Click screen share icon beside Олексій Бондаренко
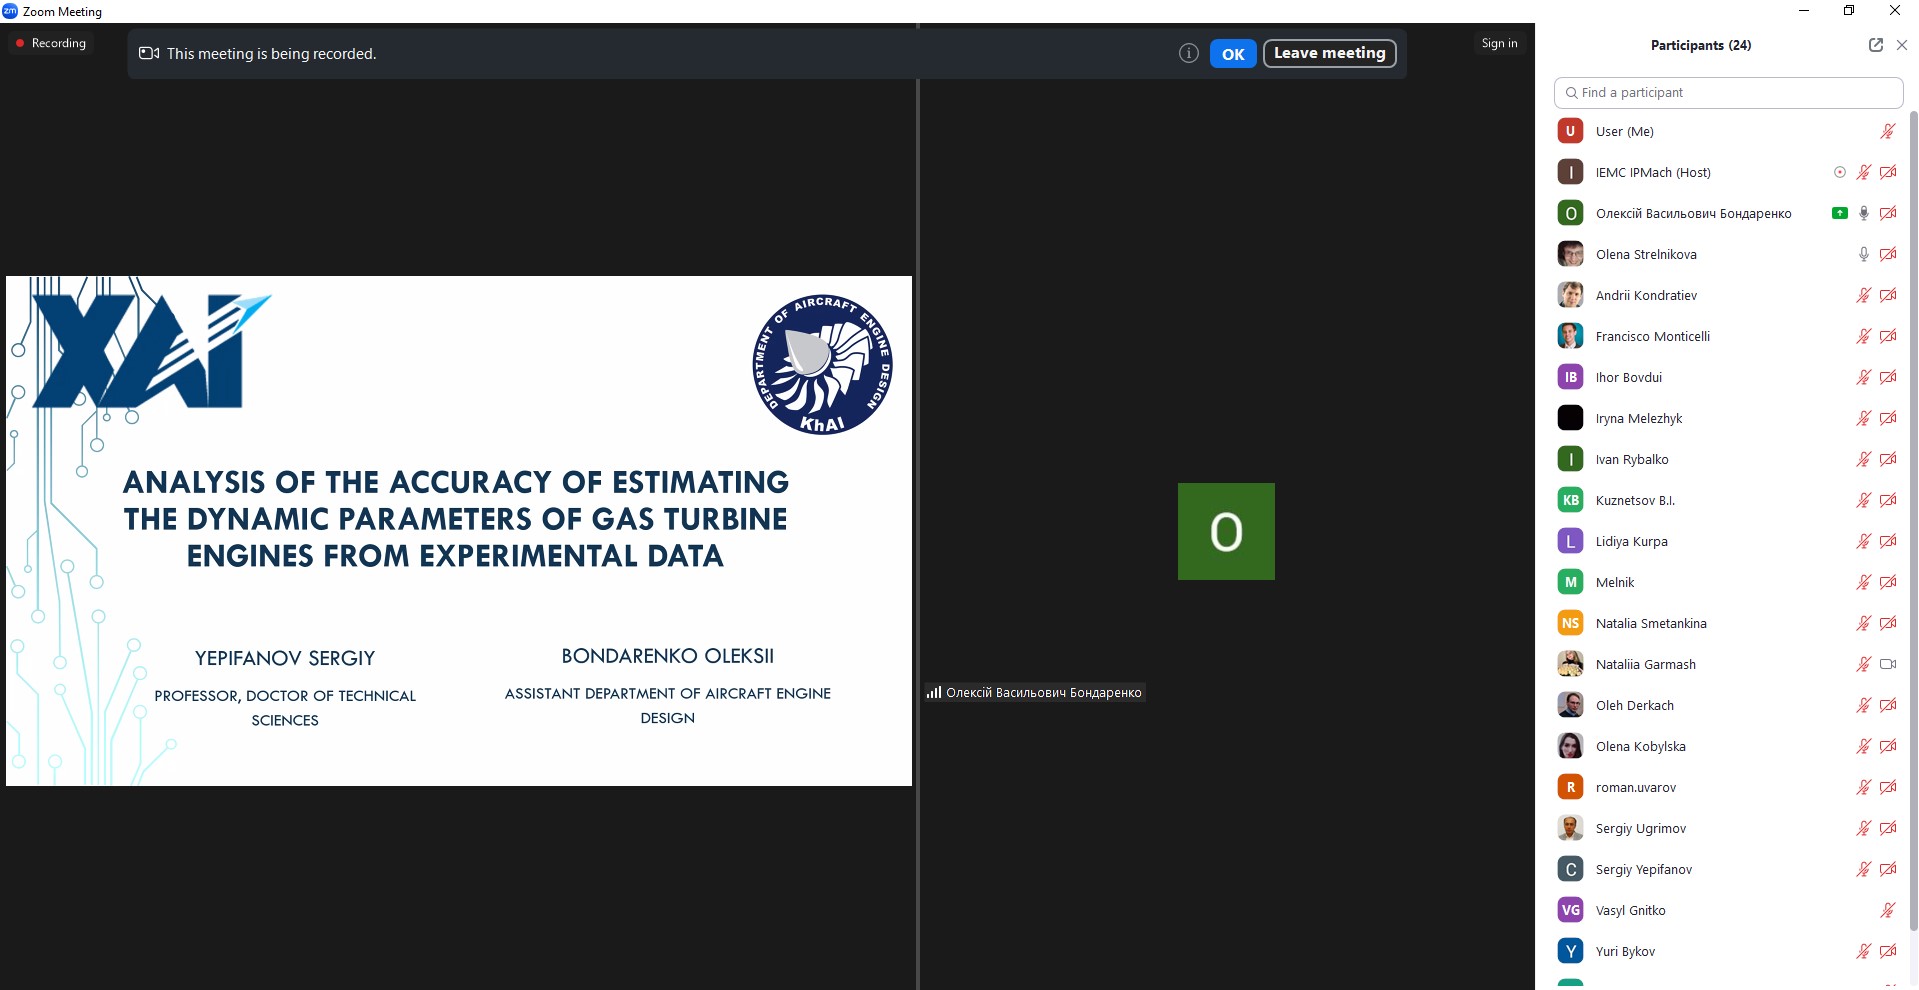 point(1839,213)
